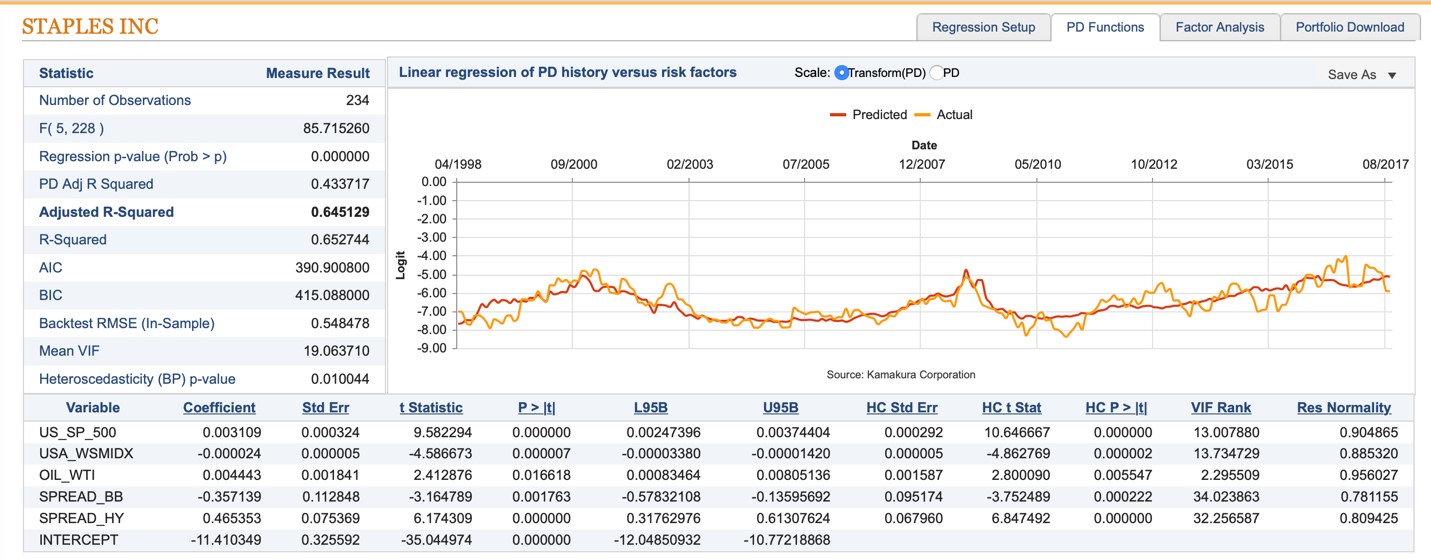Toggle the Actual series in chart legend
Image resolution: width=1431 pixels, height=559 pixels.
pyautogui.click(x=944, y=115)
